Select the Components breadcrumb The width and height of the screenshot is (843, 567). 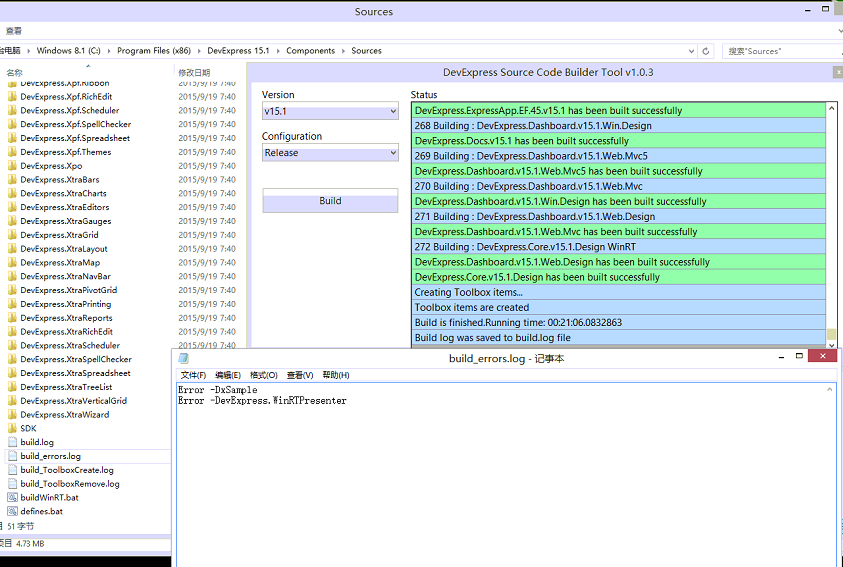tap(310, 51)
